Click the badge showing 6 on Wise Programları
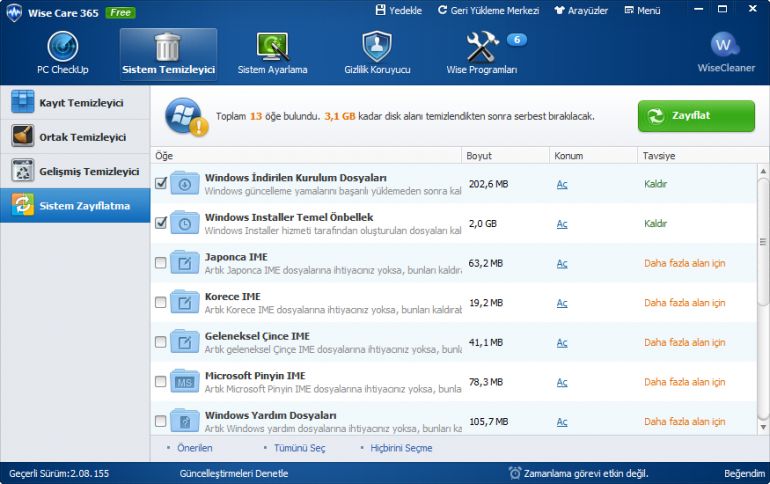The height and width of the screenshot is (484, 770). [517, 40]
